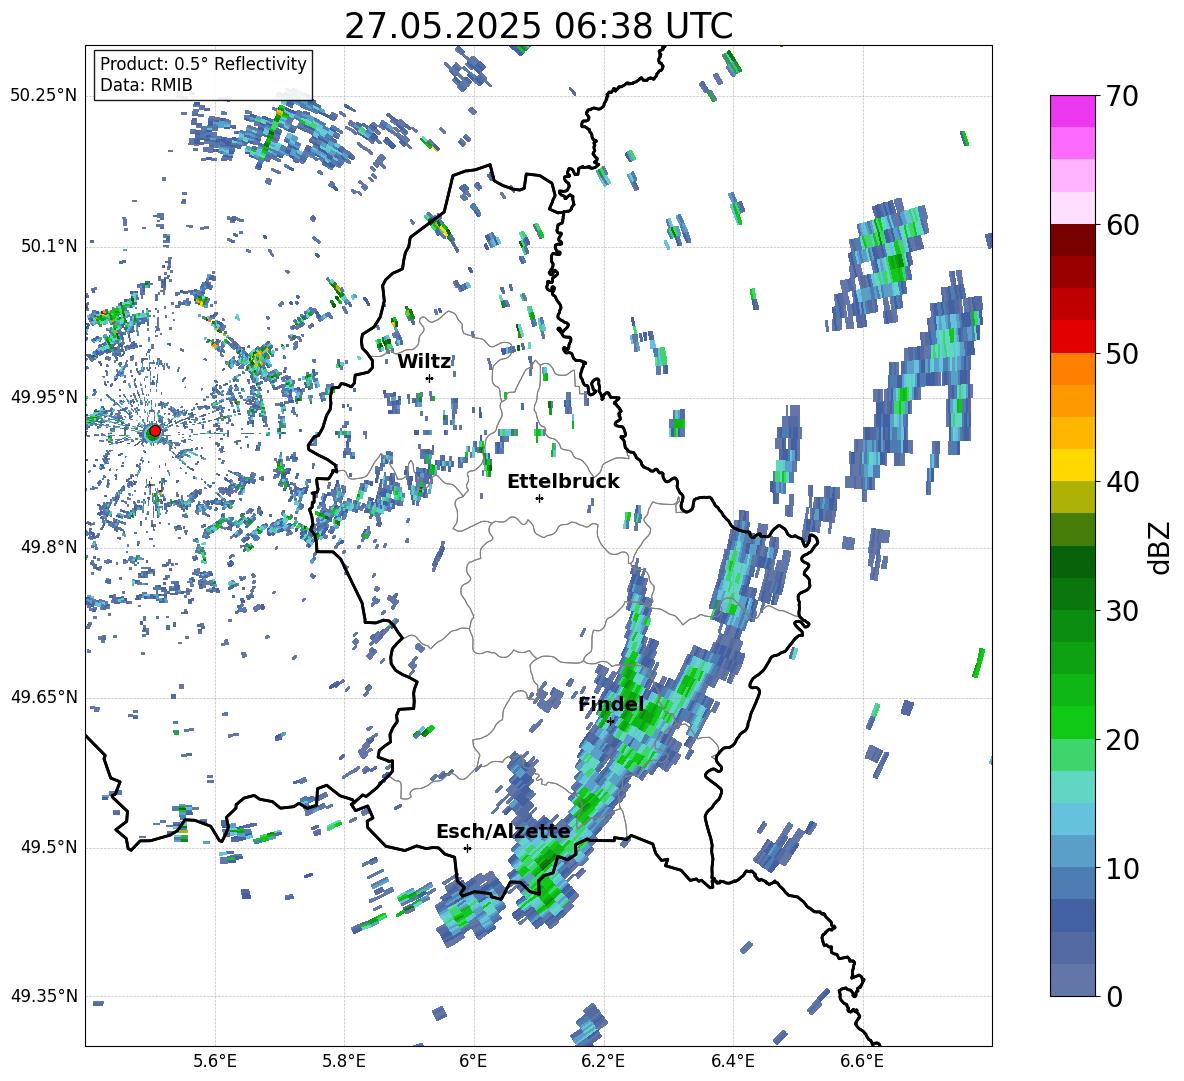Viewport: 1184px width, 1081px height.
Task: Click the 6.4°E longitude label
Action: click(x=732, y=1061)
